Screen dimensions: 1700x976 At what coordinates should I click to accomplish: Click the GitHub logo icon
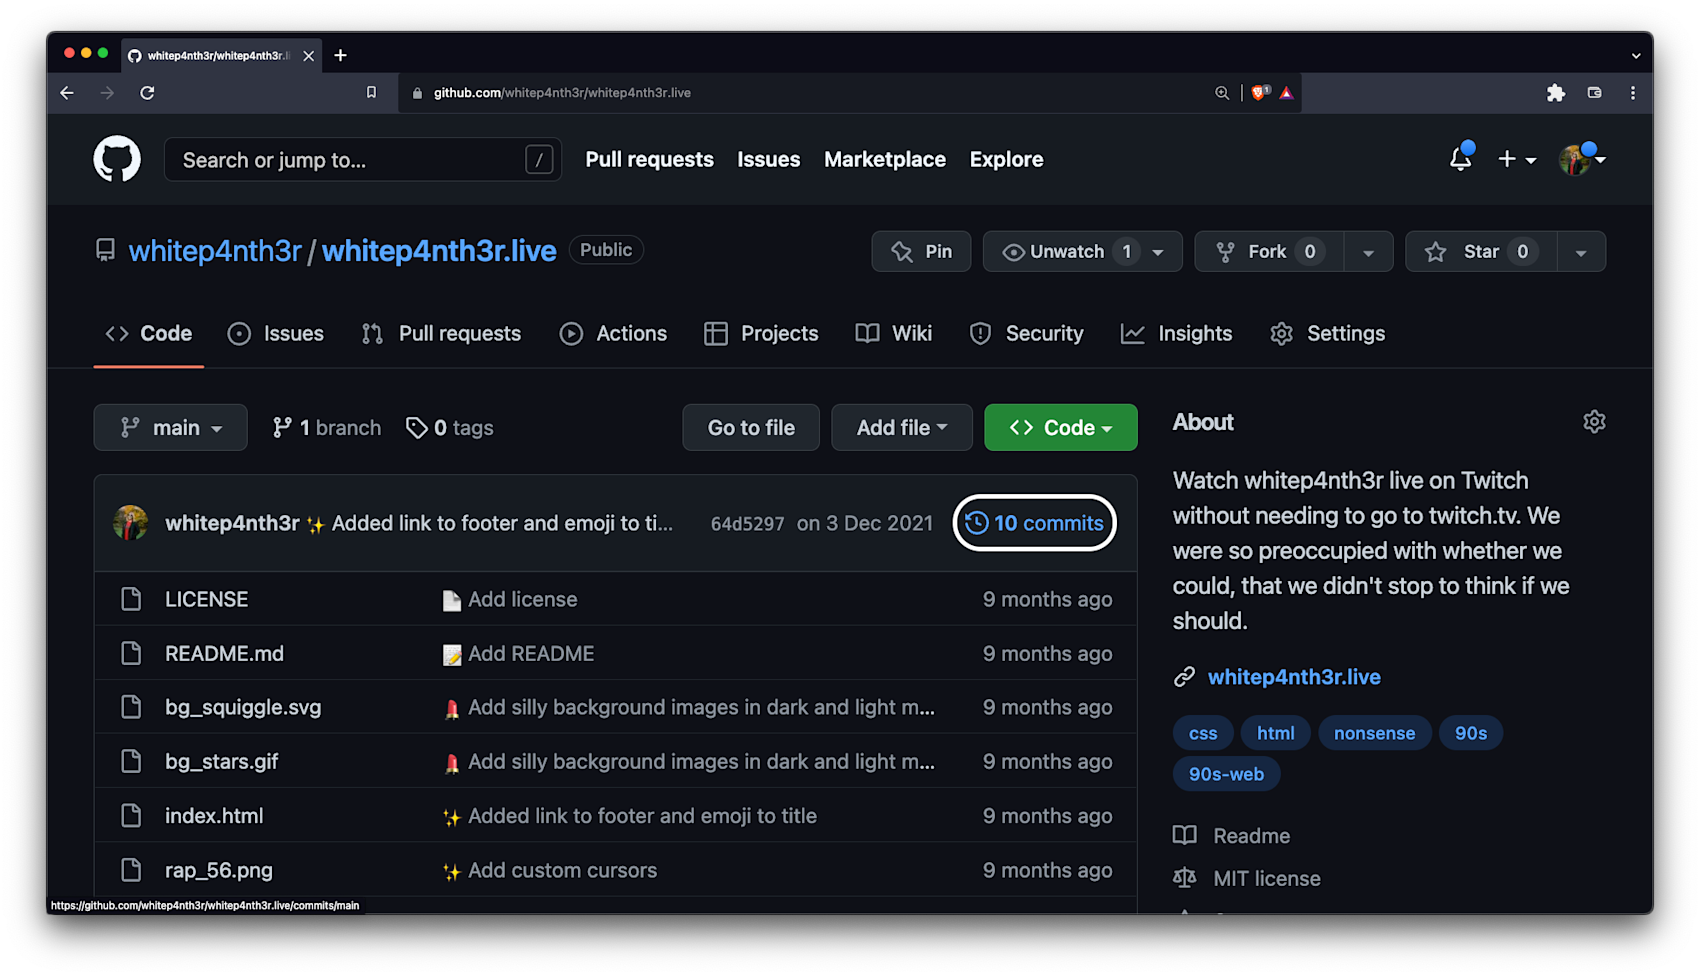click(117, 159)
